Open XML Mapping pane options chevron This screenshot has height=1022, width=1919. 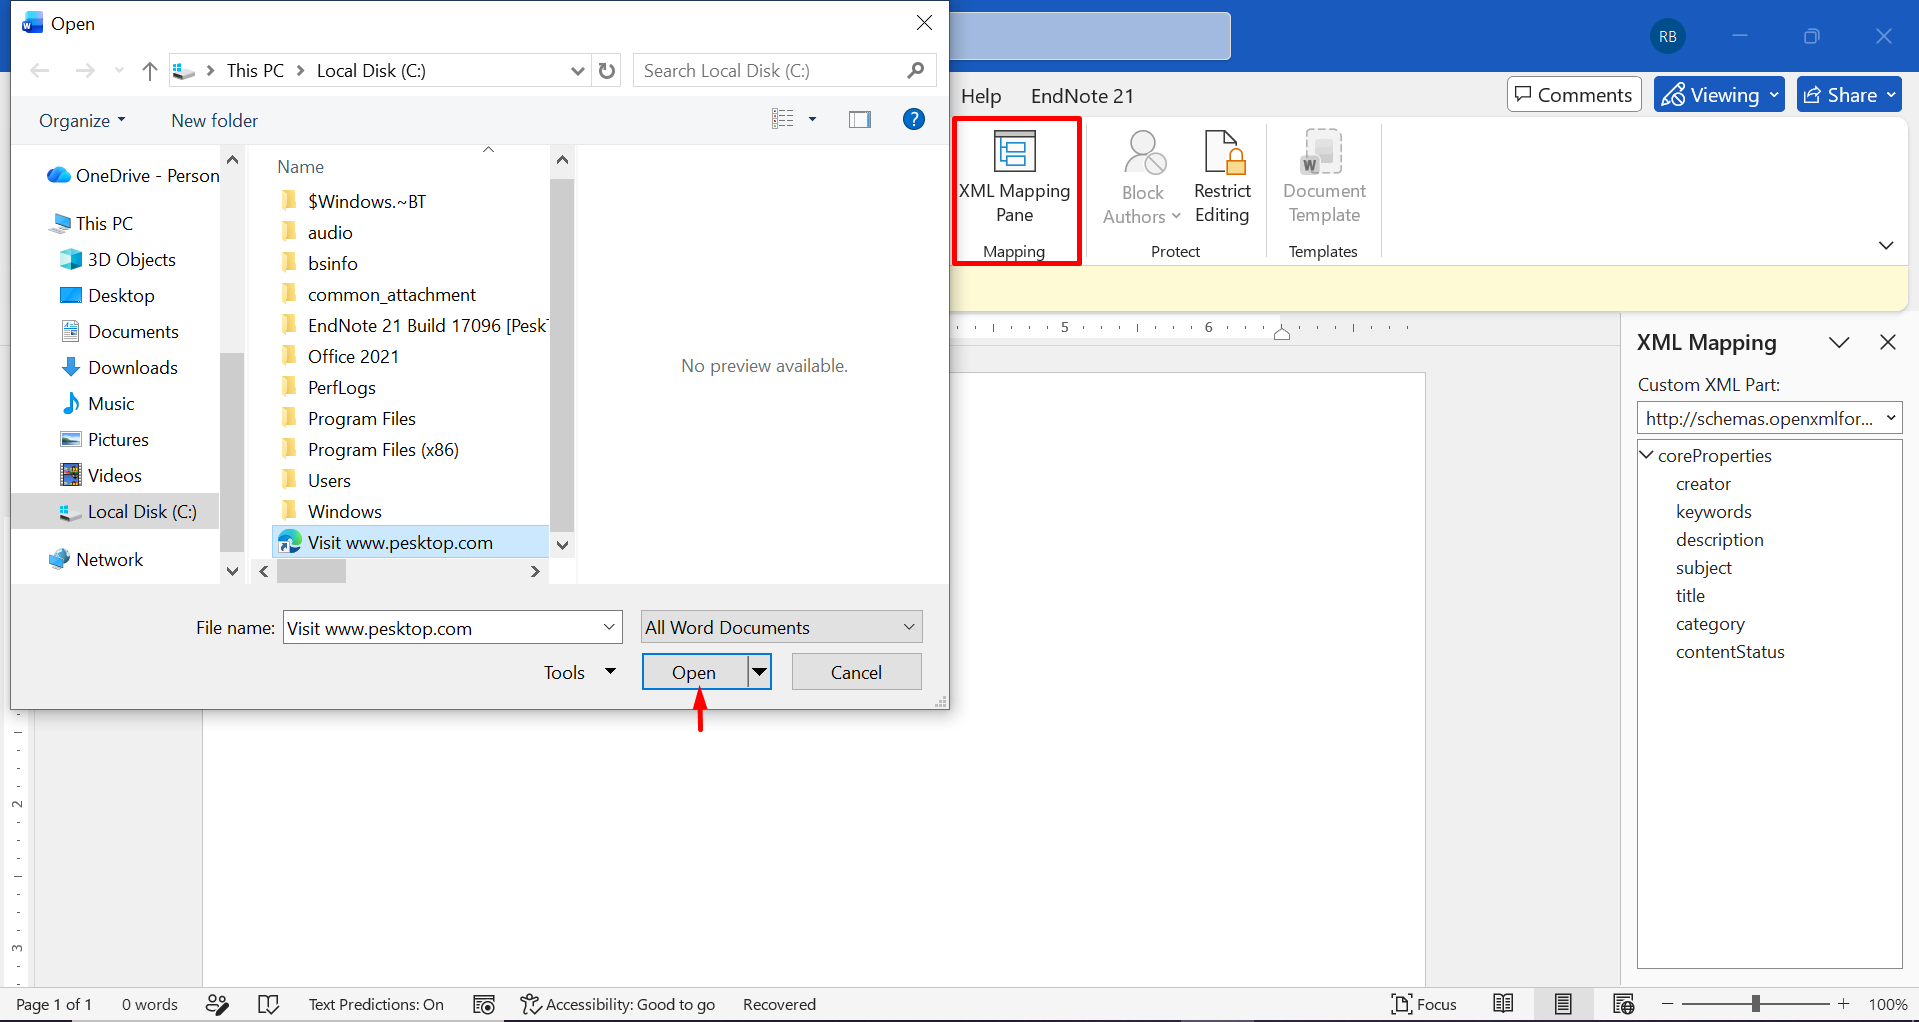[x=1838, y=342]
